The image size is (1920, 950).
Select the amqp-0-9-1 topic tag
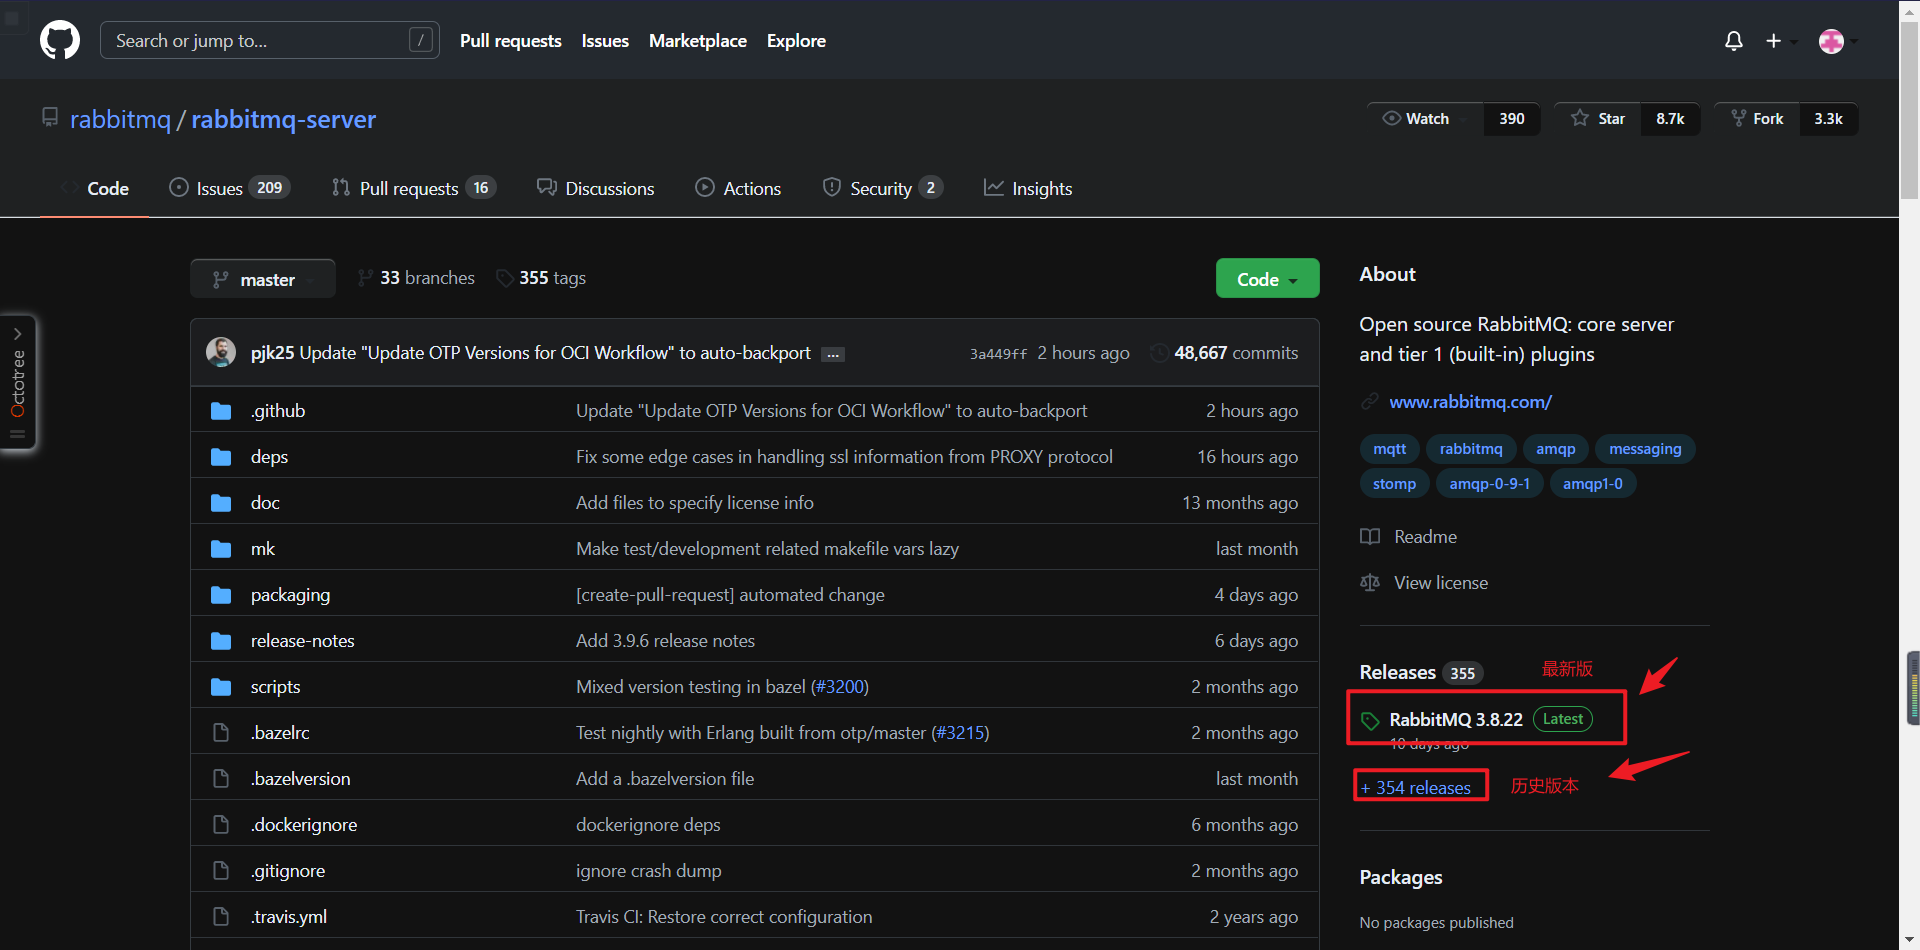click(x=1489, y=484)
